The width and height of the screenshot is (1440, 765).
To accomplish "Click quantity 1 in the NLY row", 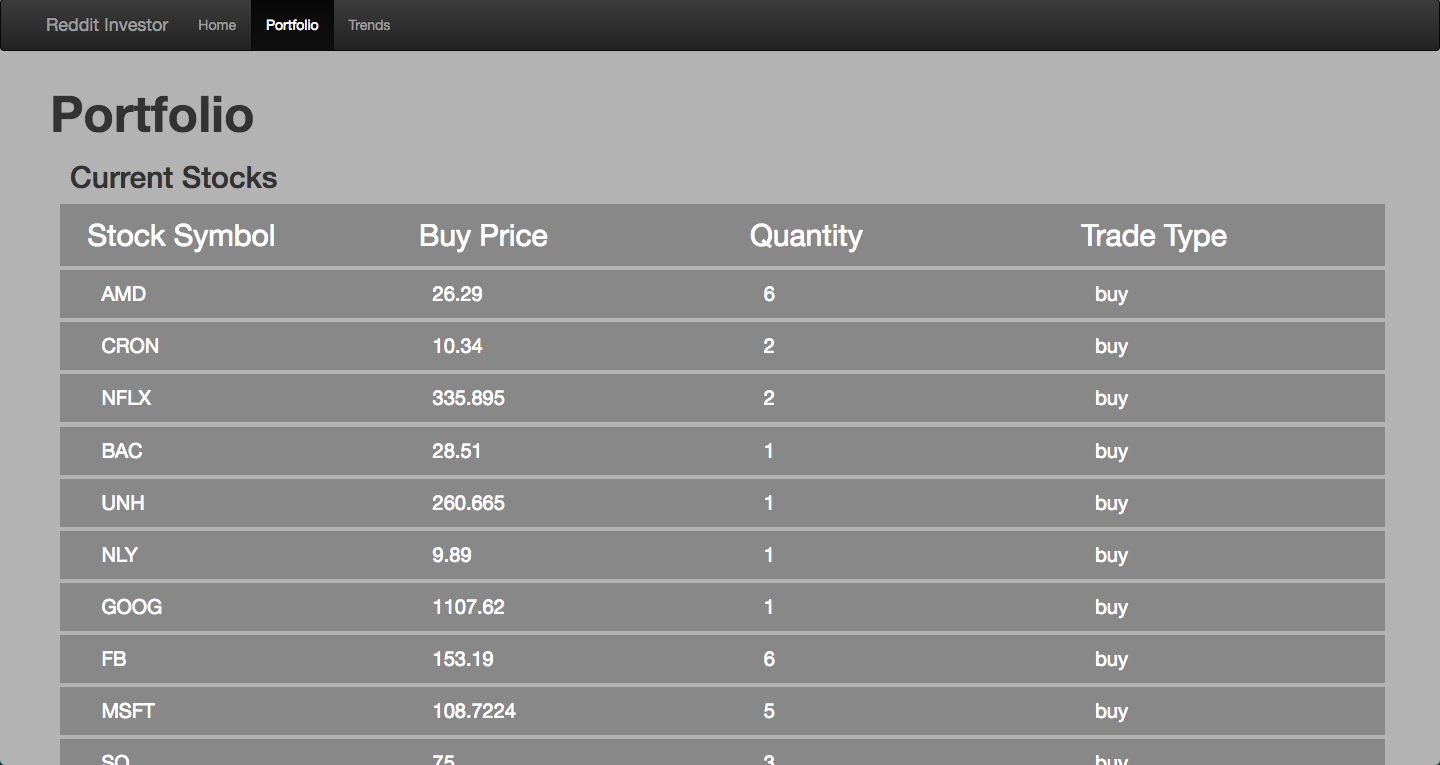I will pos(769,555).
